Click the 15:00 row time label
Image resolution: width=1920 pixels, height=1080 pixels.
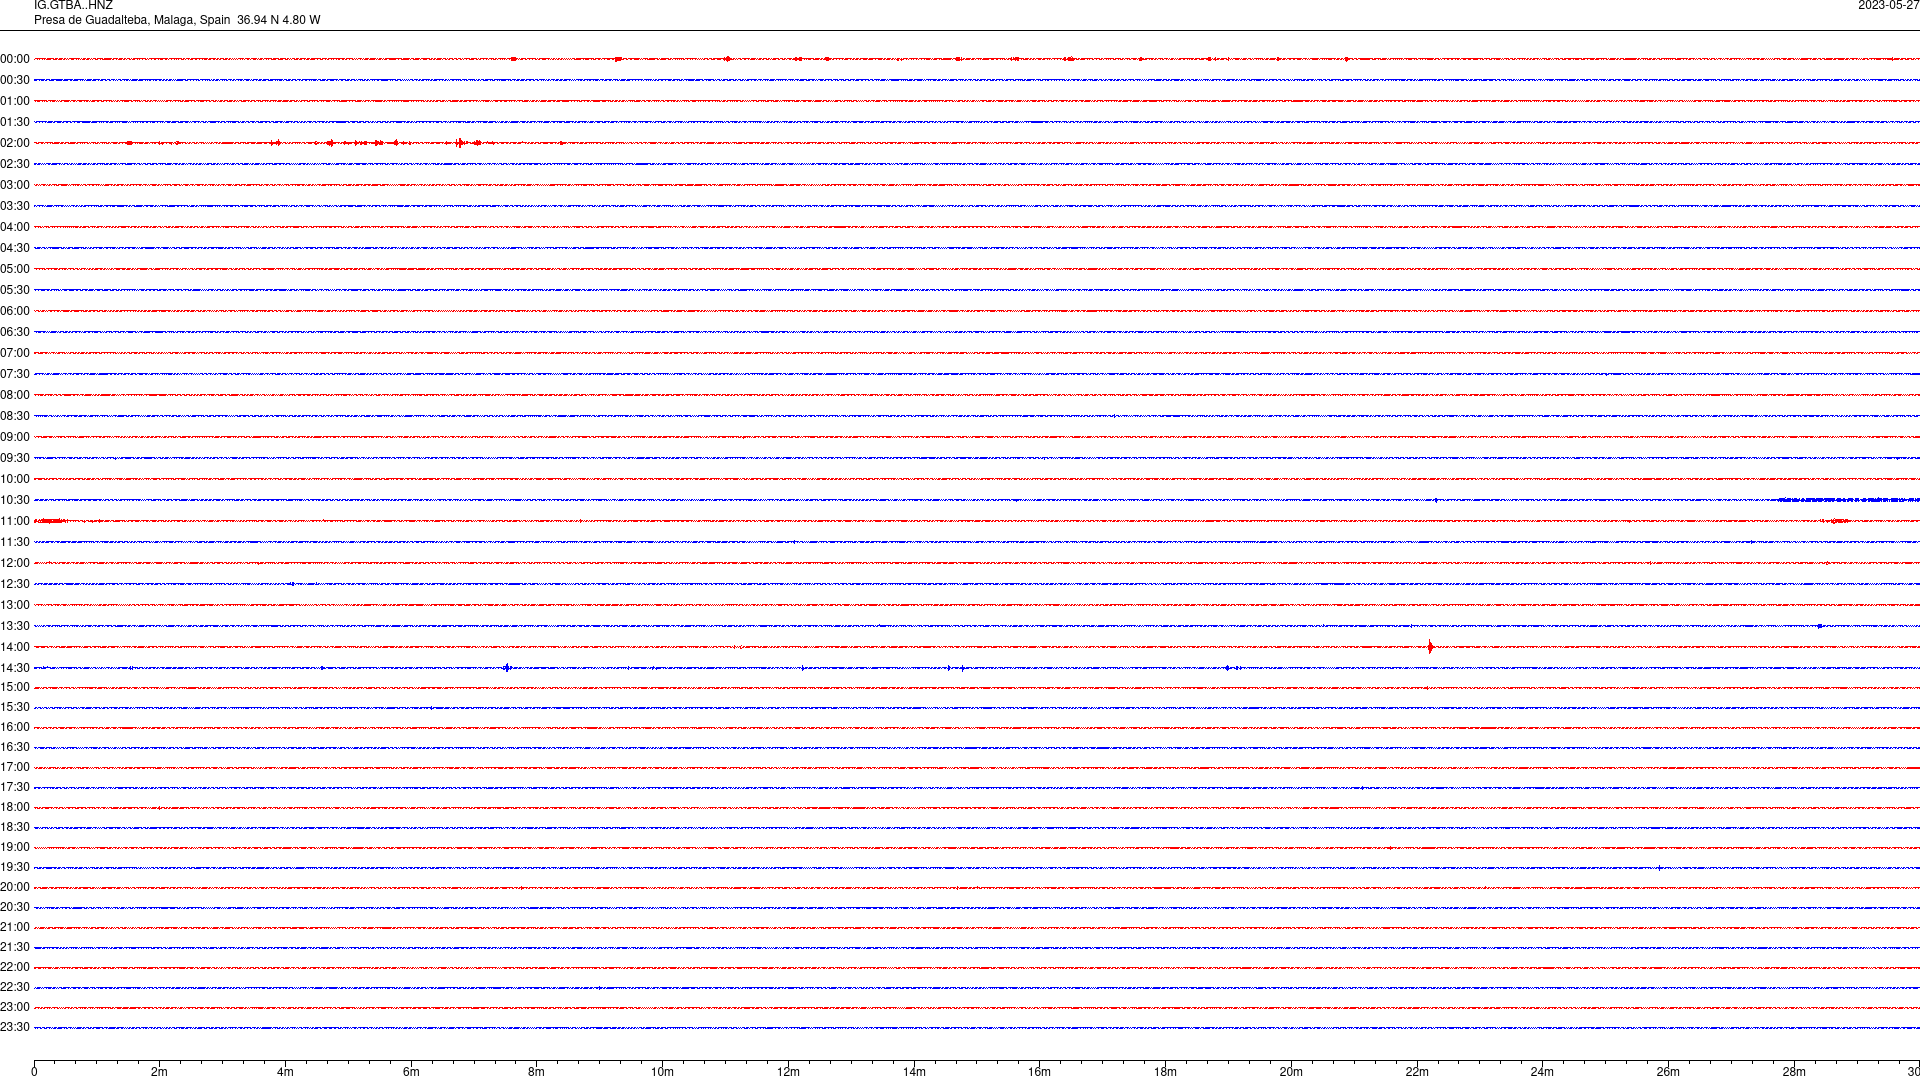coord(15,687)
